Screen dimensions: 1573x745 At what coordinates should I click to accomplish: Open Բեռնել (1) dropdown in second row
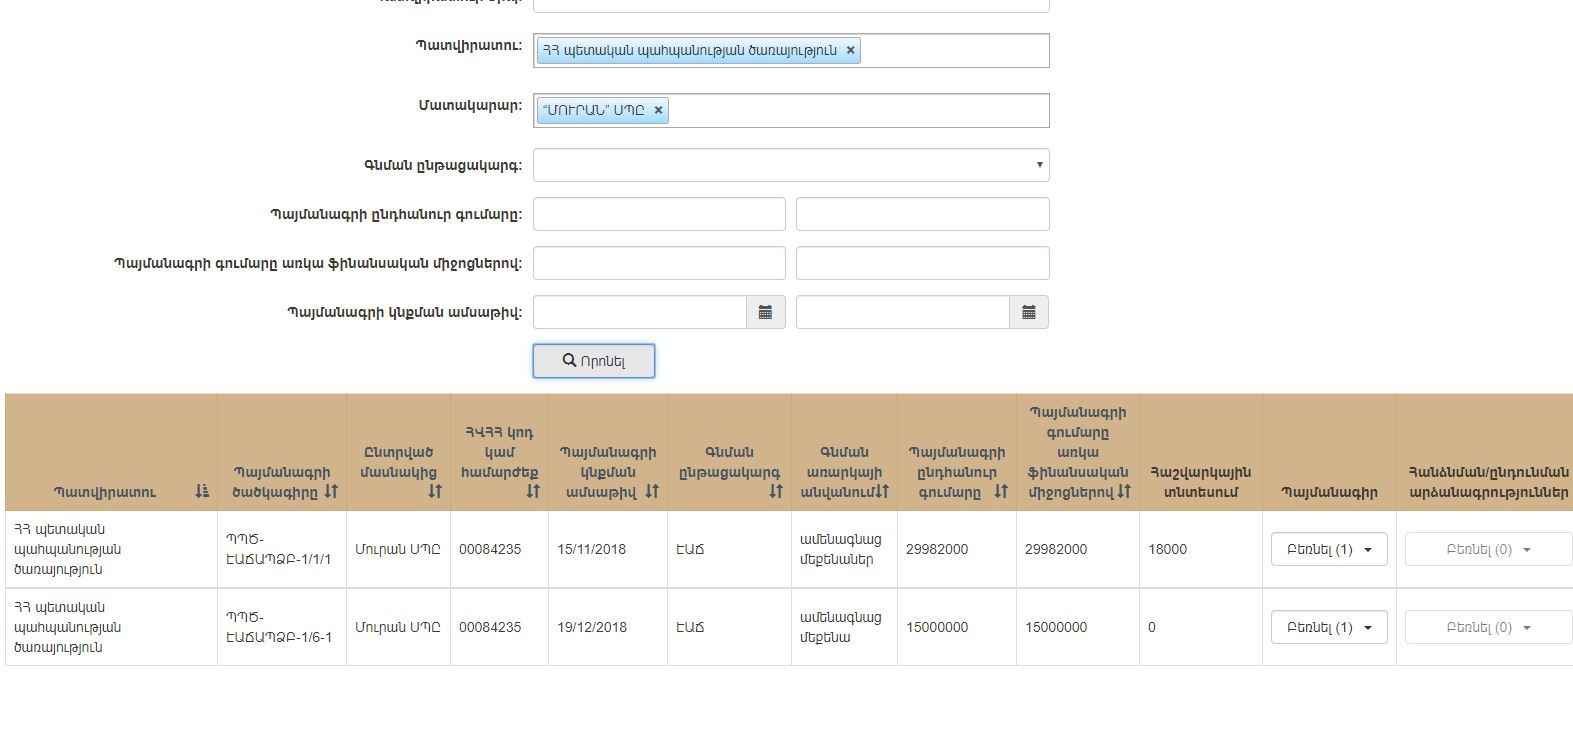pyautogui.click(x=1328, y=627)
